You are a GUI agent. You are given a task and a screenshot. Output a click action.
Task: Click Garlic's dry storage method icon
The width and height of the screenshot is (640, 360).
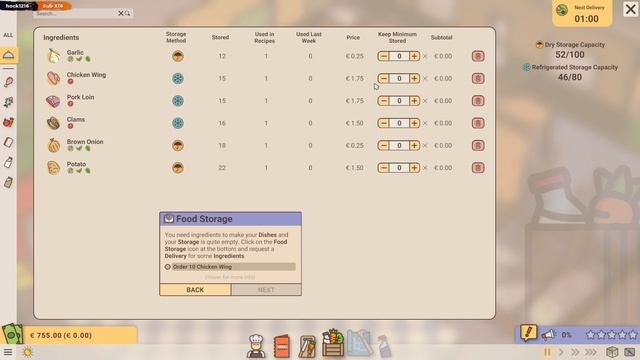pyautogui.click(x=178, y=56)
